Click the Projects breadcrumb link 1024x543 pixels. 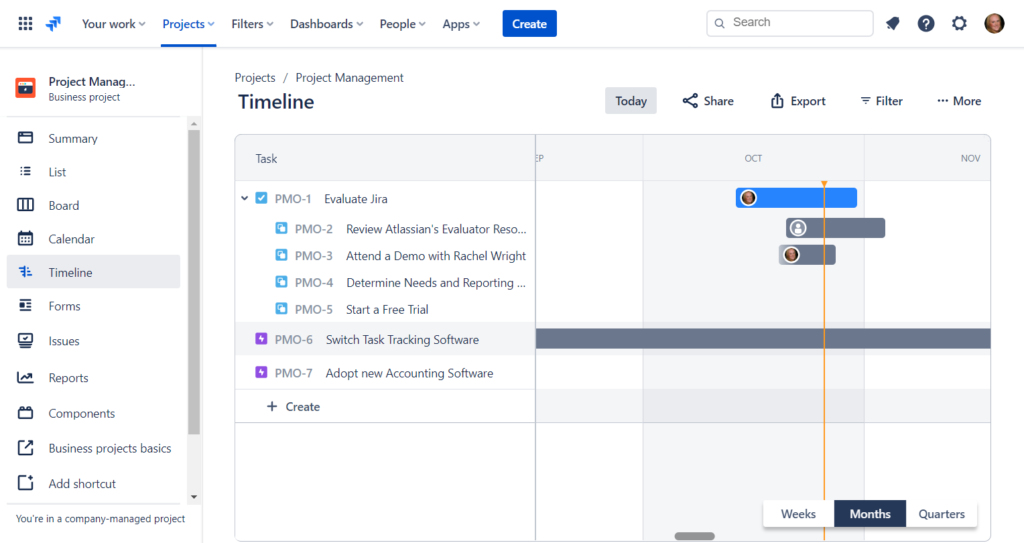pyautogui.click(x=255, y=77)
